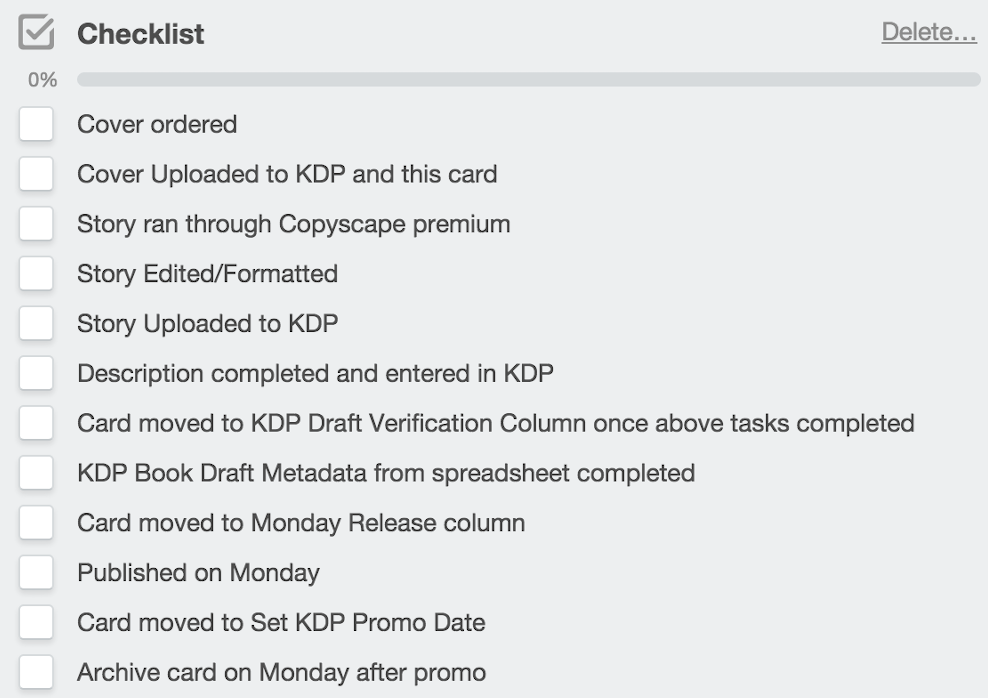Click the checklist progress bar
This screenshot has height=698, width=988.
[529, 79]
